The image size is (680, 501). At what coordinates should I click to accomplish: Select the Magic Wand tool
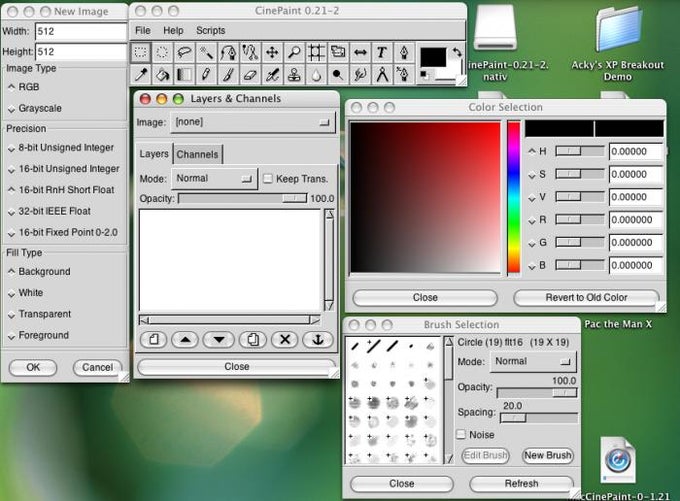[x=207, y=52]
